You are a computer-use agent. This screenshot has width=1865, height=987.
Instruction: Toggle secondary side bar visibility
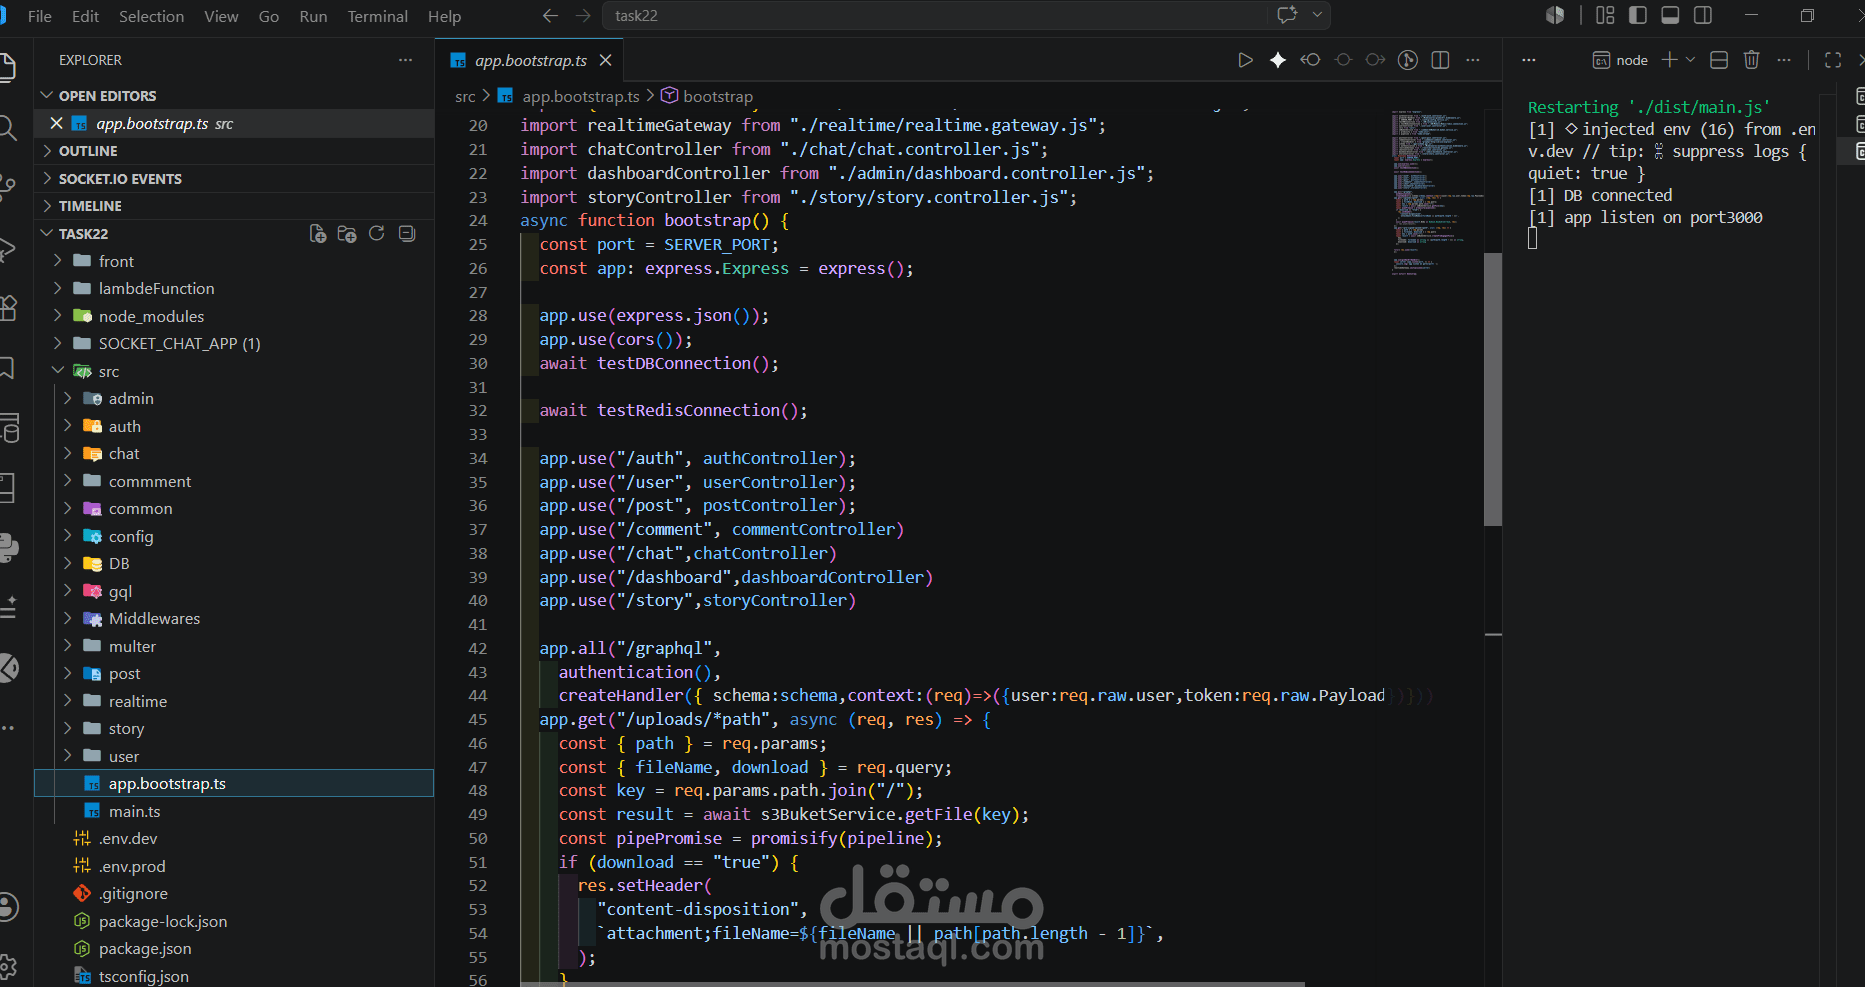(1702, 15)
